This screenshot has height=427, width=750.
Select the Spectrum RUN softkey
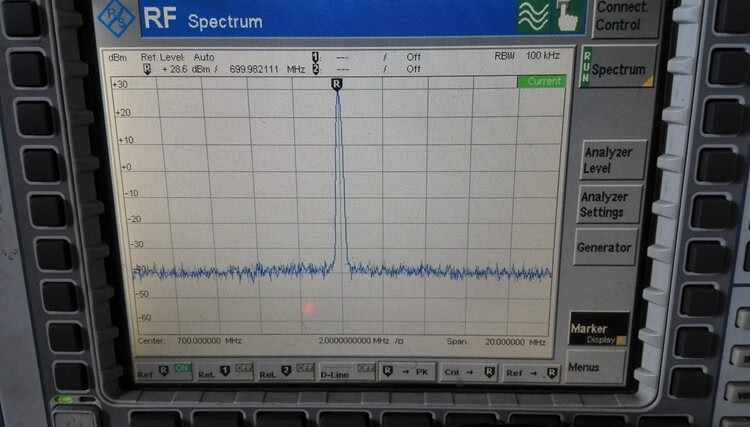click(617, 67)
